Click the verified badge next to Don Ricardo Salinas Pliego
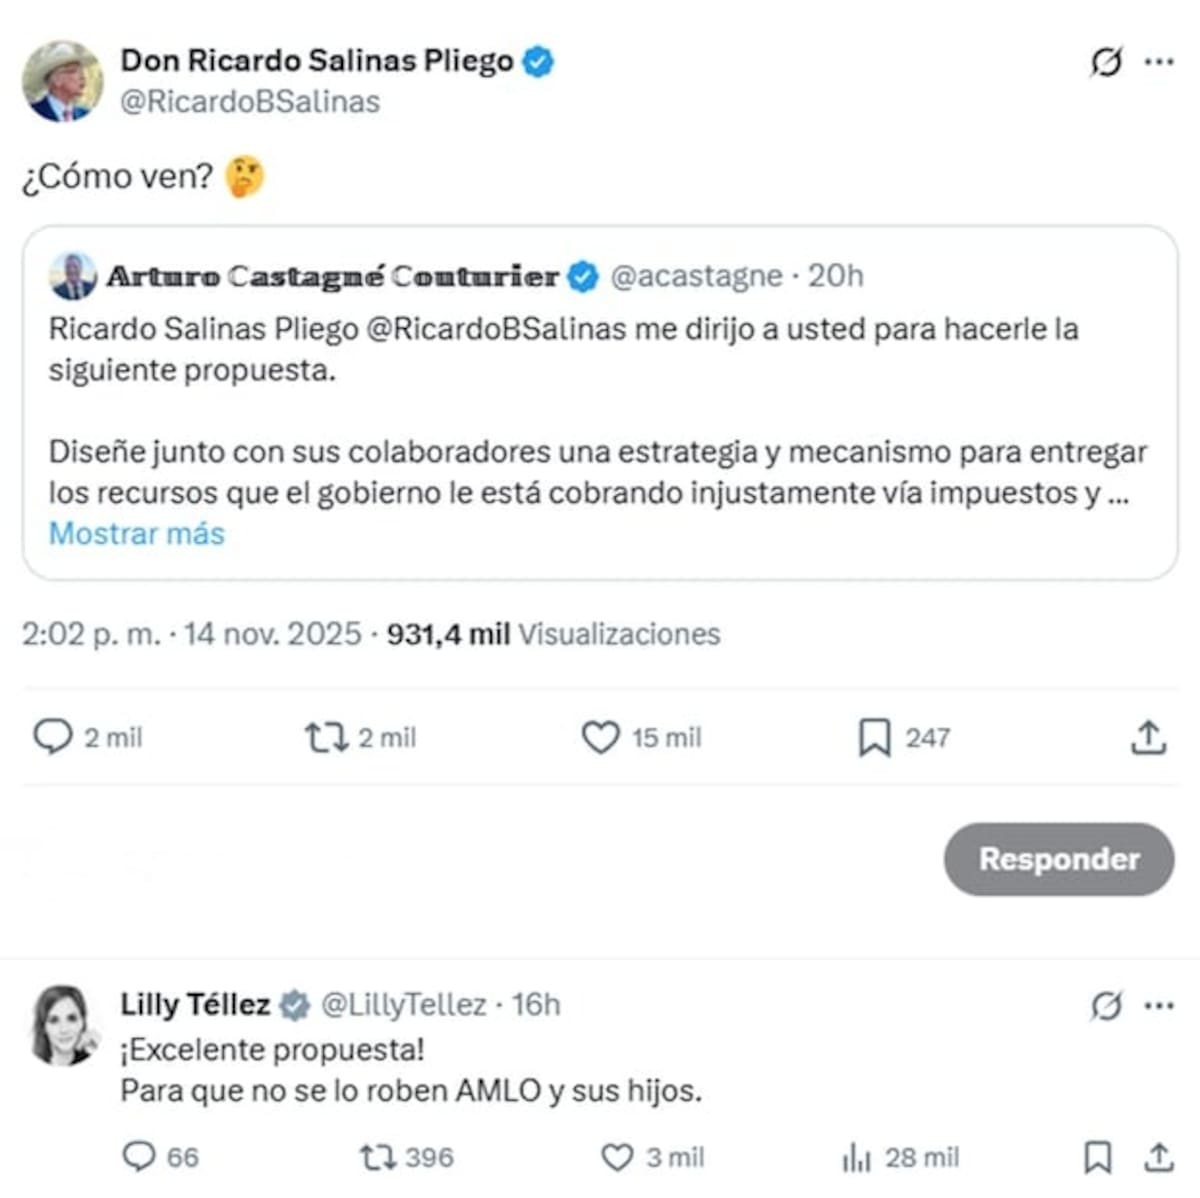The height and width of the screenshot is (1198, 1200). point(538,60)
